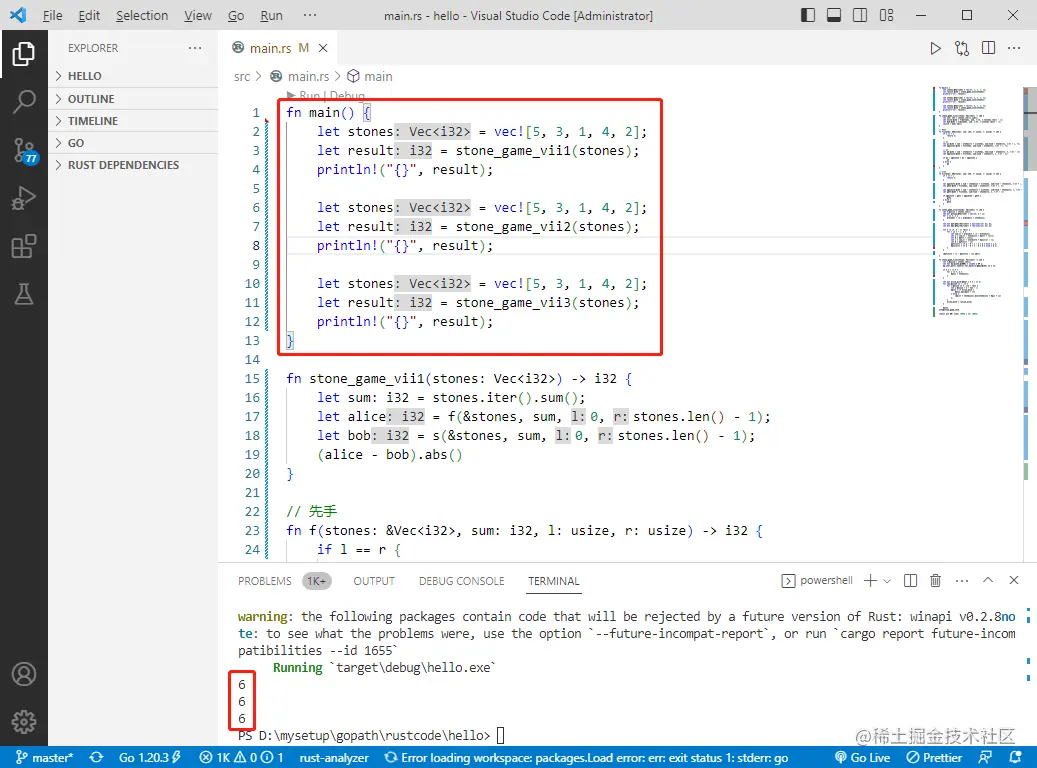
Task: Maximize the panel with up chevron
Action: coord(987,580)
